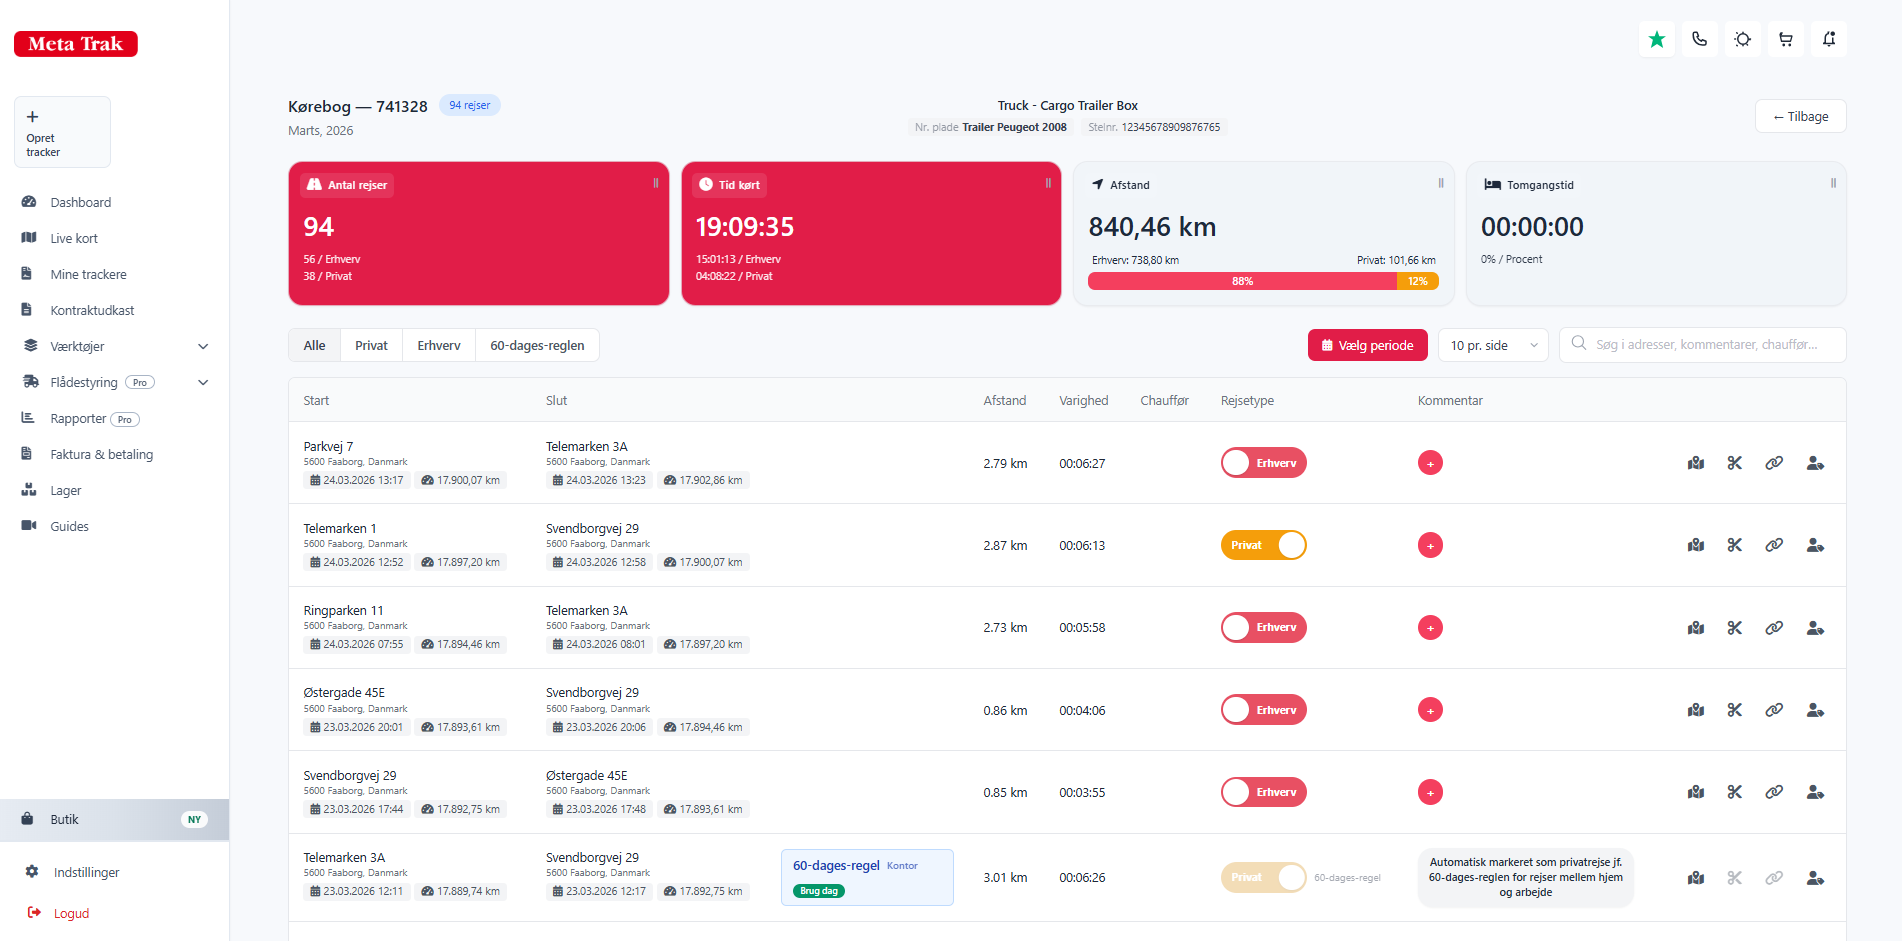The image size is (1902, 941).
Task: Go back with the Tilbage button
Action: click(x=1800, y=116)
